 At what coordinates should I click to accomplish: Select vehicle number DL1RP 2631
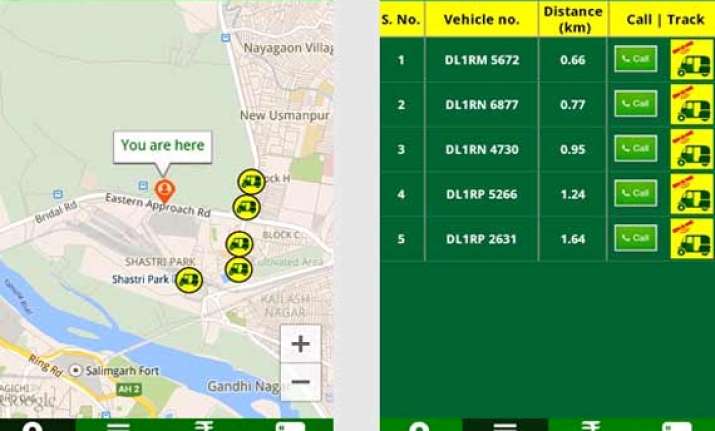(481, 239)
